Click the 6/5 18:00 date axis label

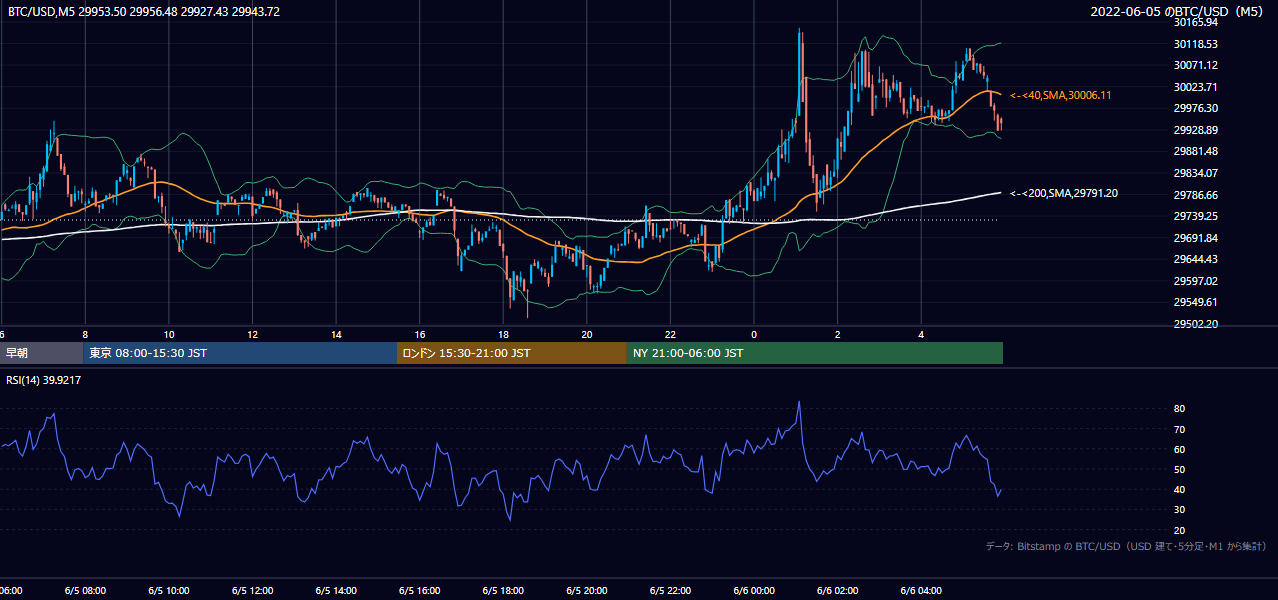503,591
